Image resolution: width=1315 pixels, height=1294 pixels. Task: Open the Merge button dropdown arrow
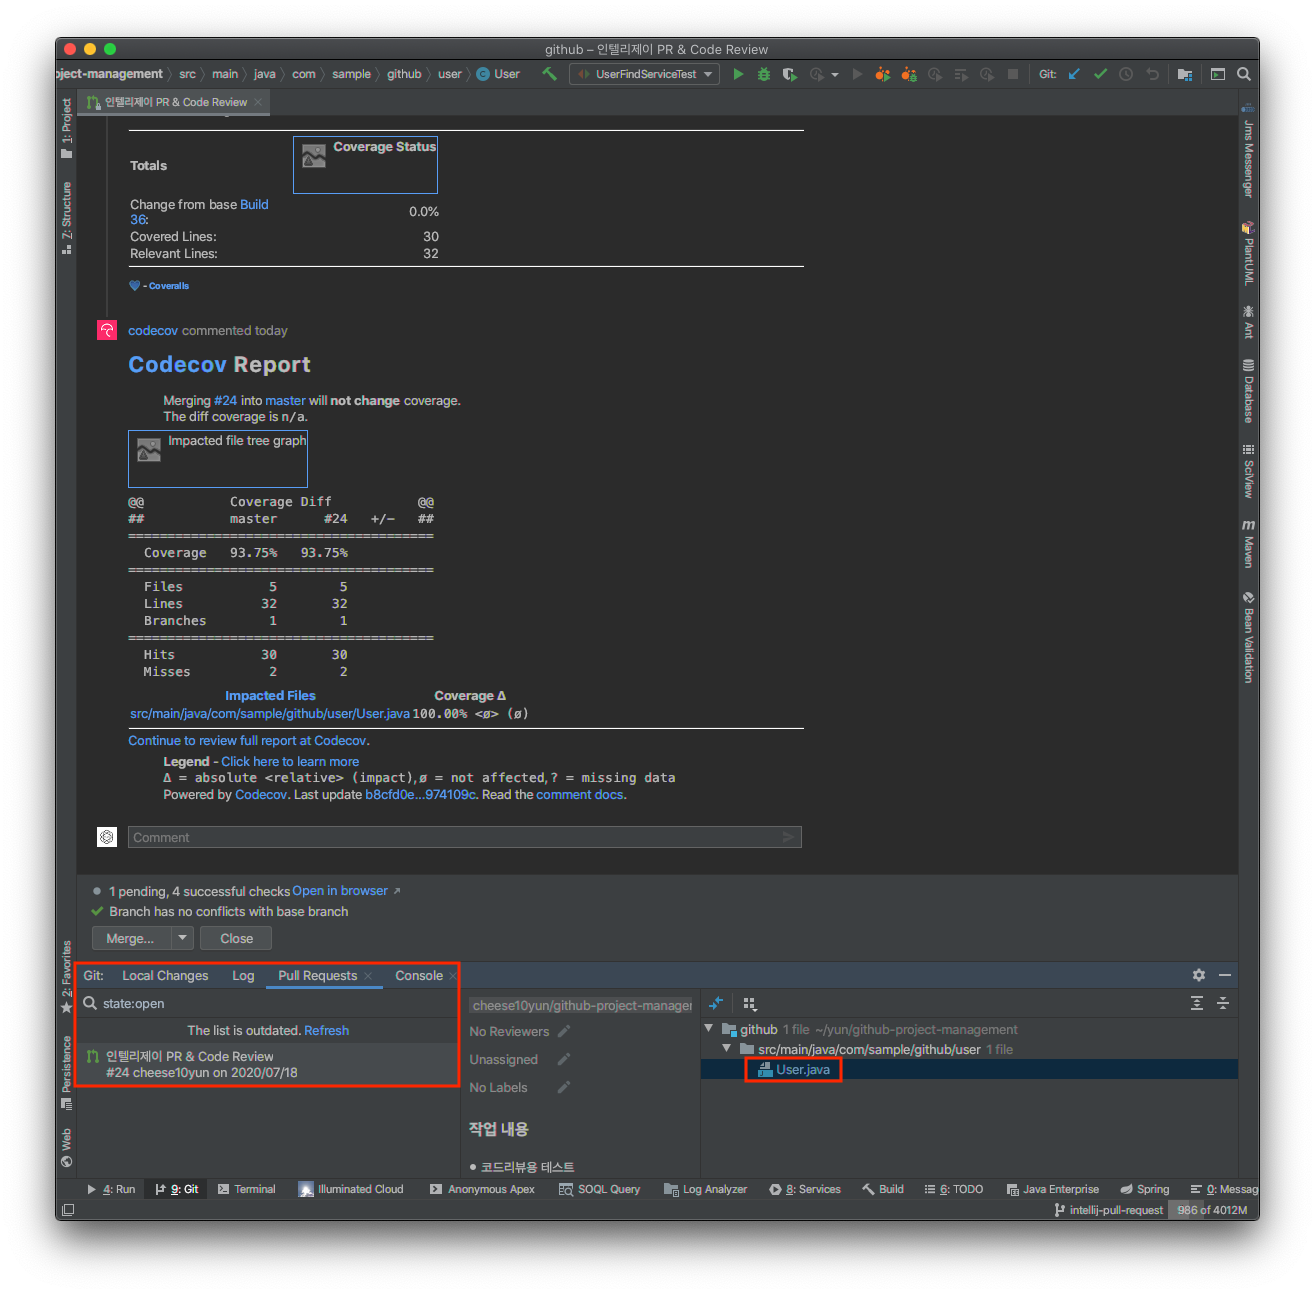(x=182, y=938)
